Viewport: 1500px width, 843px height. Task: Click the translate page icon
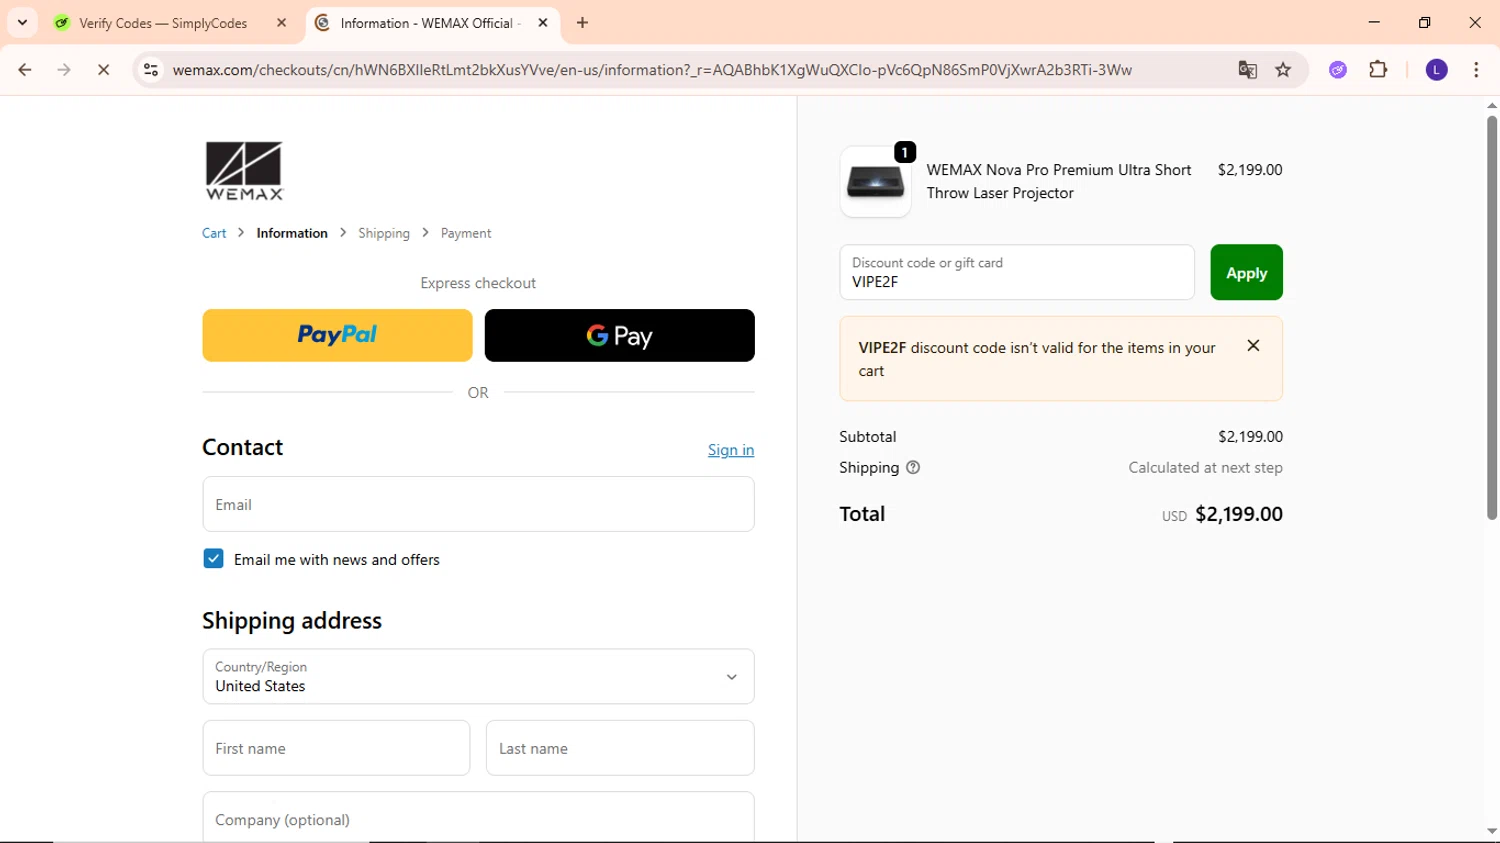[1247, 70]
